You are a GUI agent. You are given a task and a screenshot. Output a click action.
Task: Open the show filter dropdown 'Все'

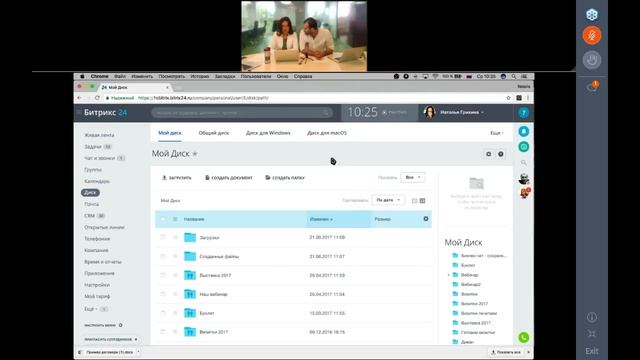413,178
